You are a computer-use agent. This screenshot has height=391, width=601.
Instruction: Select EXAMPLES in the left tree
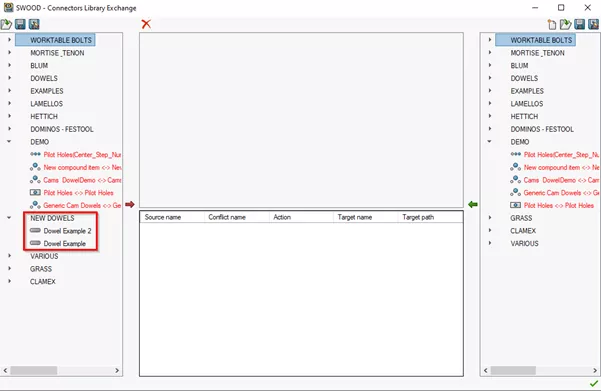(47, 91)
